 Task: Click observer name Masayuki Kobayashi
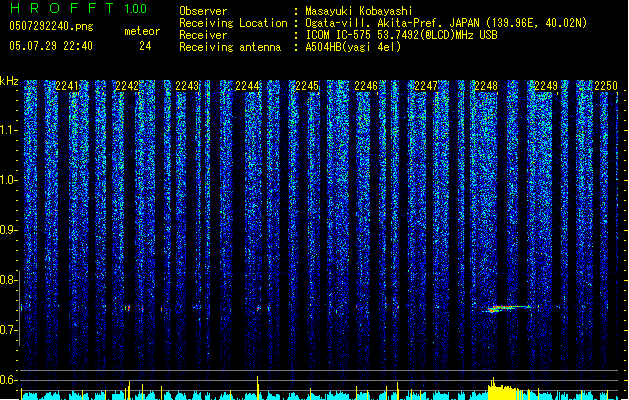point(359,11)
